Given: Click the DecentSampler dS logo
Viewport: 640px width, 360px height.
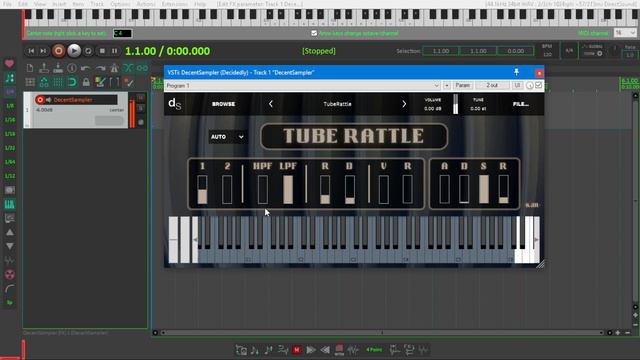Looking at the screenshot, I should pyautogui.click(x=175, y=104).
